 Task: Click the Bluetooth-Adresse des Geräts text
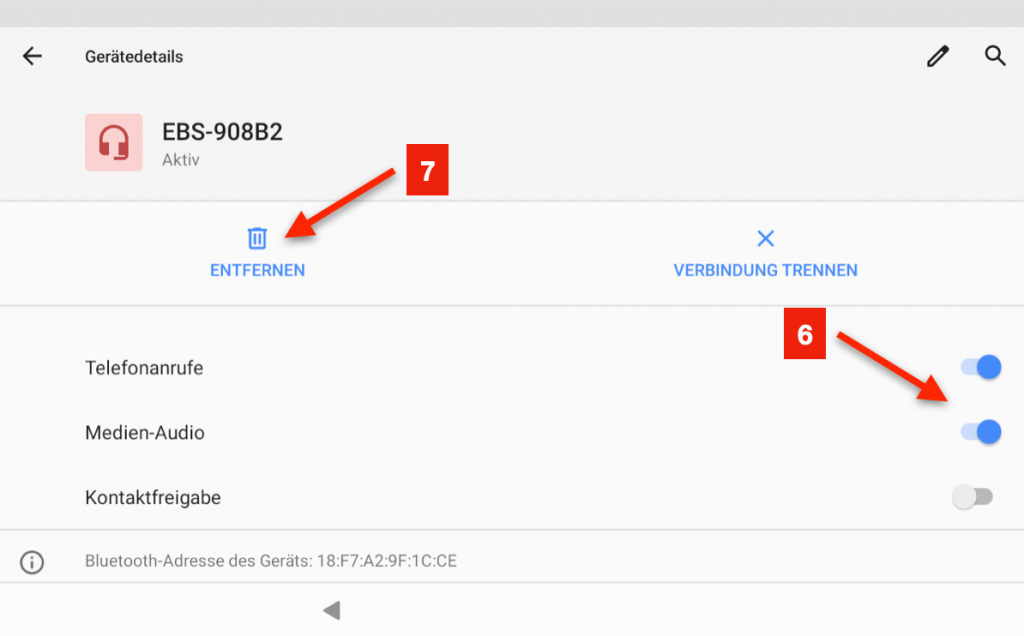(271, 562)
